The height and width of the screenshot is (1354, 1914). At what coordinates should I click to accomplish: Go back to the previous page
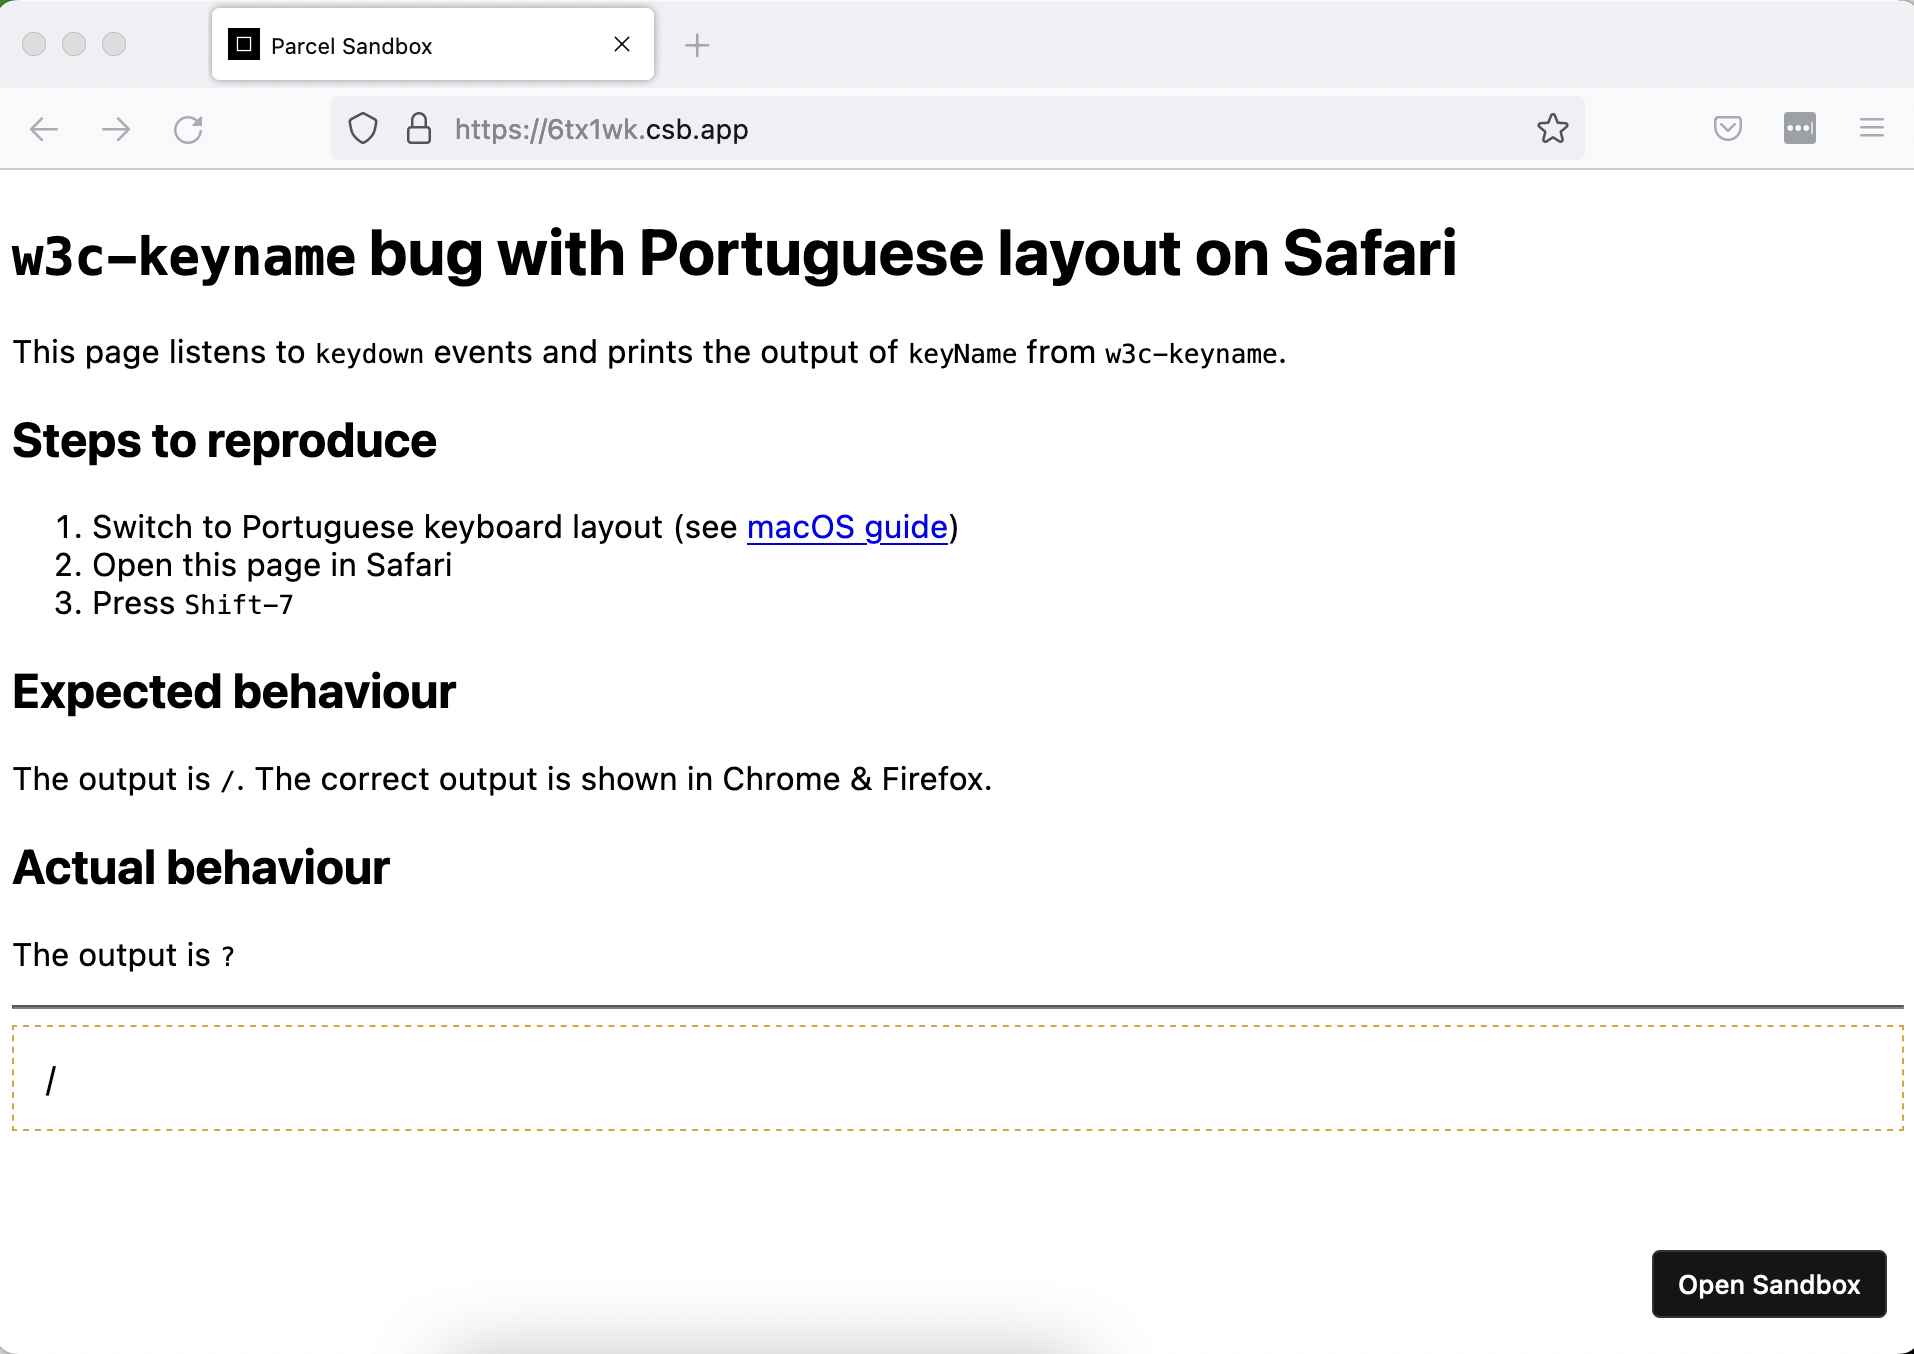44,129
